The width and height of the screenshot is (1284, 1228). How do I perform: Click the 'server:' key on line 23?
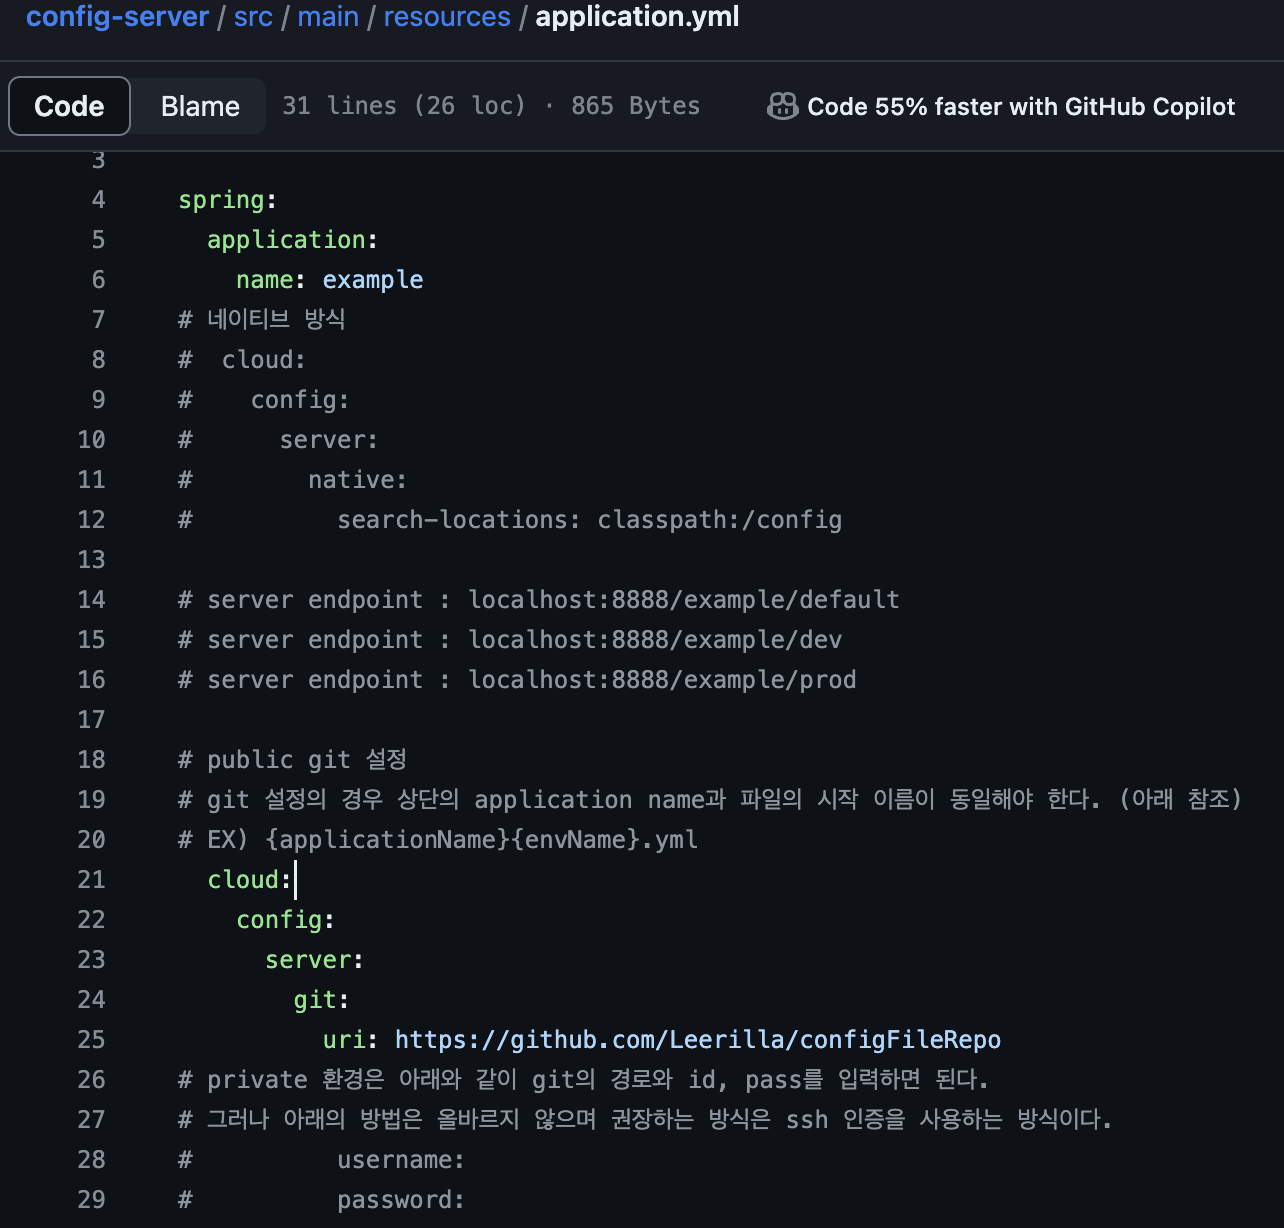tap(315, 960)
